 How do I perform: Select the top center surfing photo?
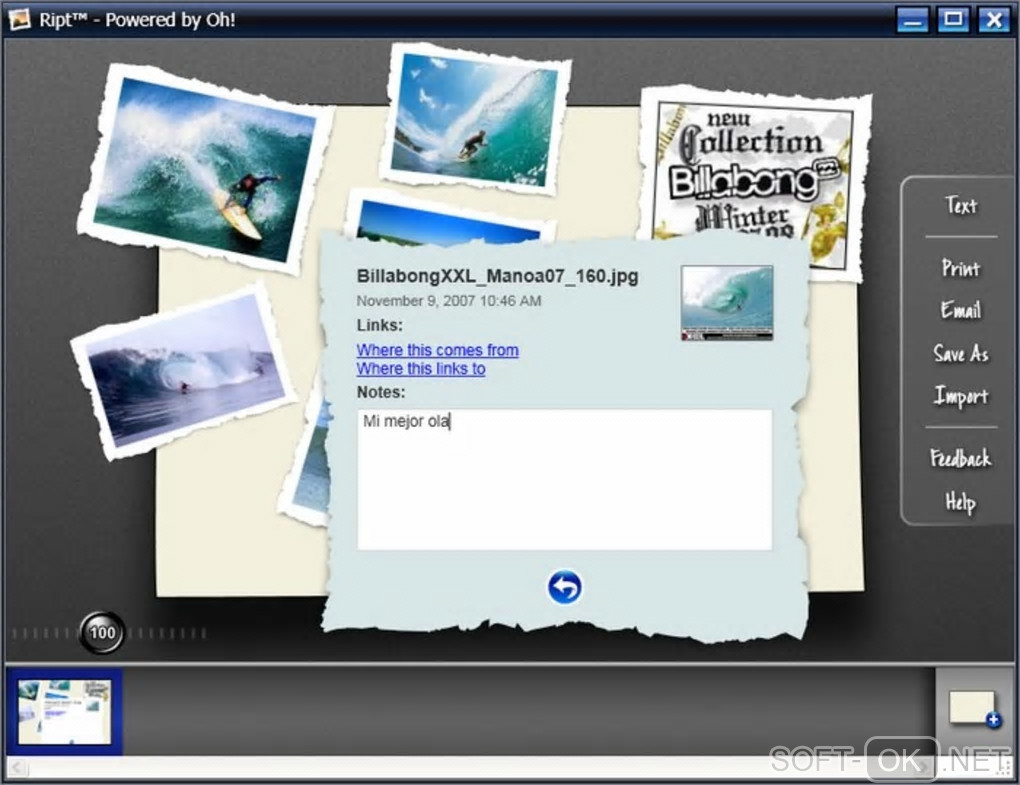click(475, 118)
